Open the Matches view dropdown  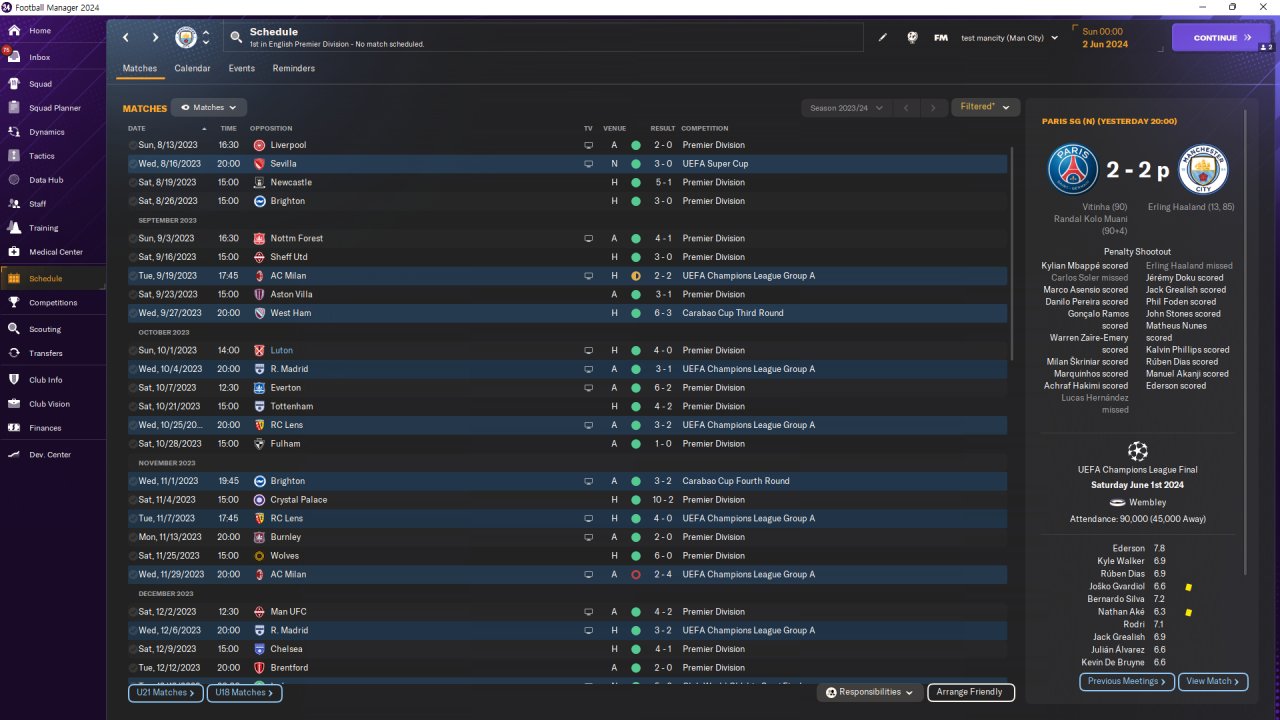pos(209,107)
